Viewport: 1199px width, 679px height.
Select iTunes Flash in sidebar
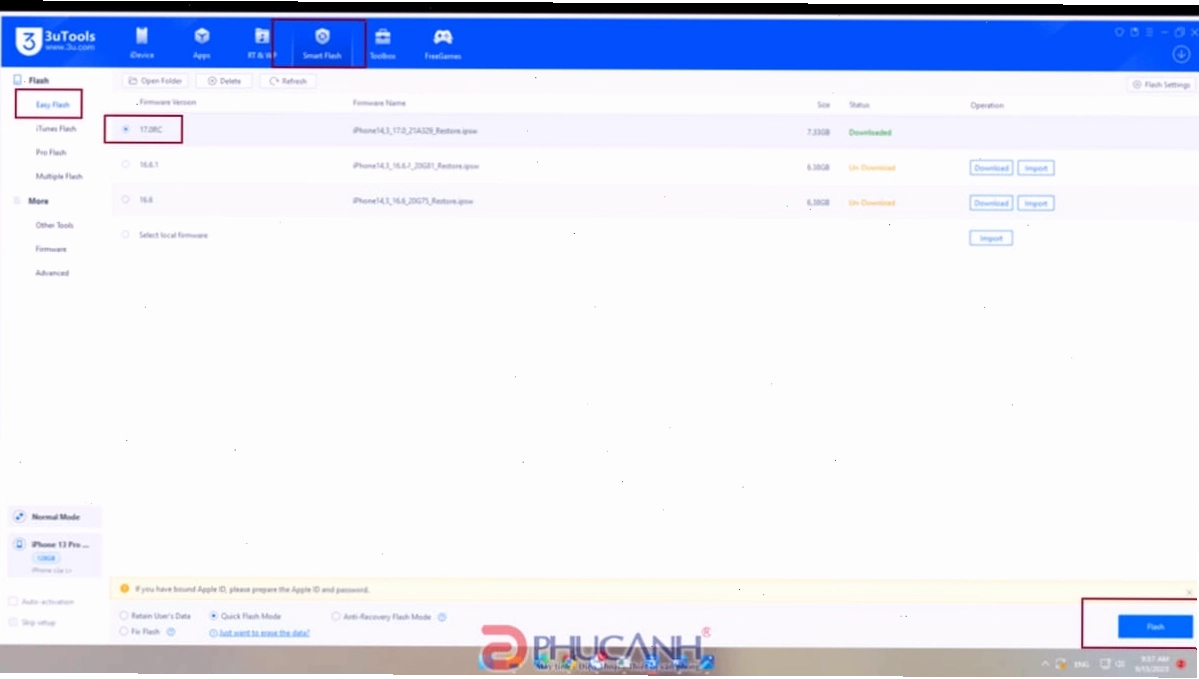coord(56,128)
